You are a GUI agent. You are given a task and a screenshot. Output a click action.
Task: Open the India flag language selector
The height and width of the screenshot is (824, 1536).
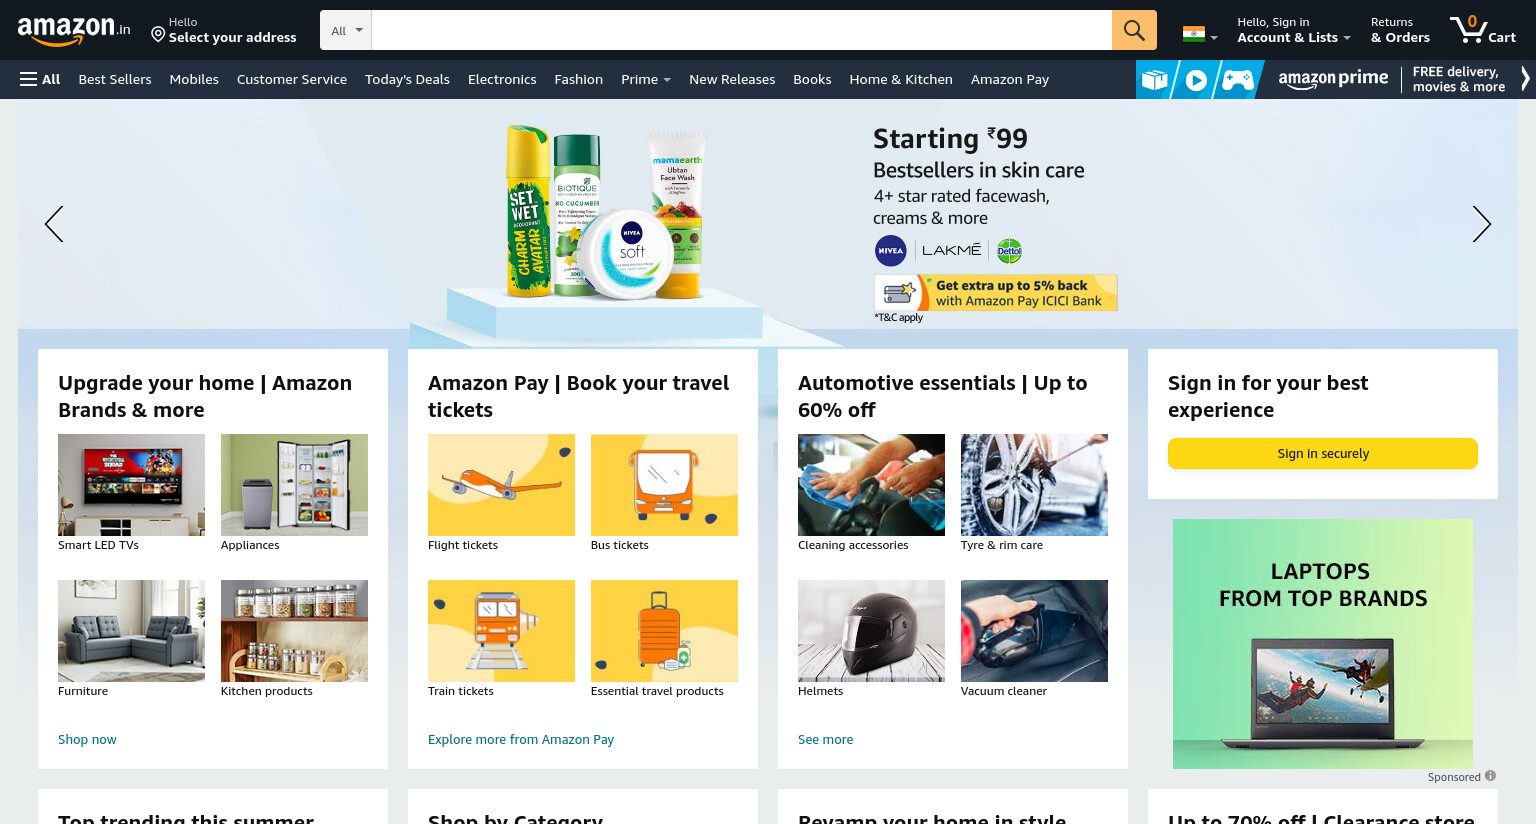pos(1200,35)
